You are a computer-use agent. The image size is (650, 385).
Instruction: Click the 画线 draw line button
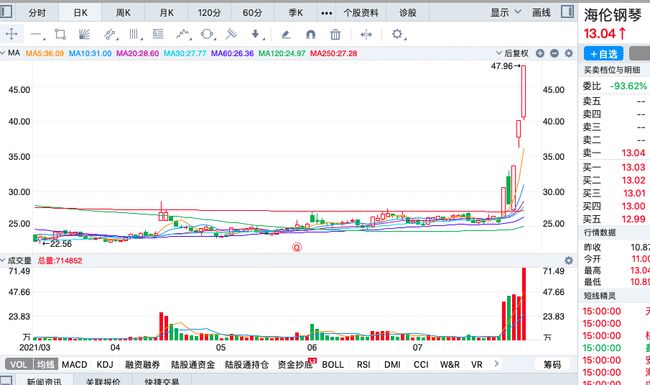tap(541, 13)
